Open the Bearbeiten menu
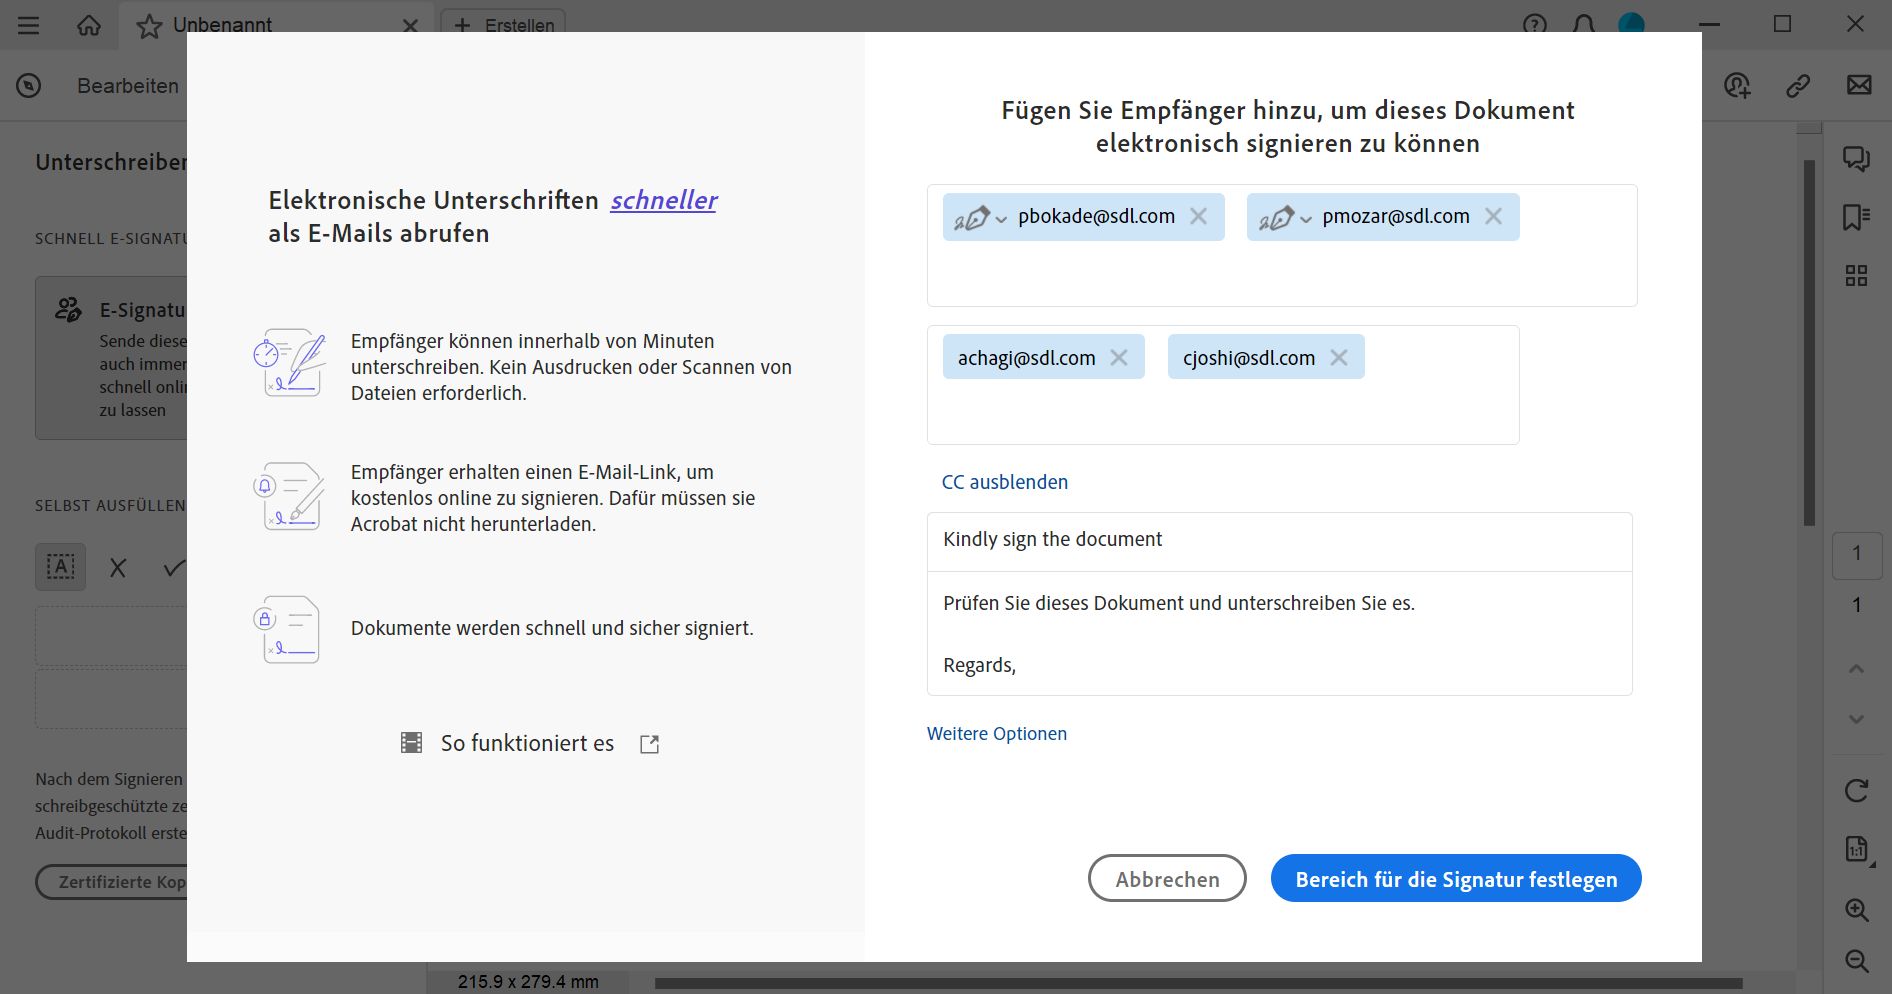Screen dimensions: 1892x994 click(x=127, y=86)
